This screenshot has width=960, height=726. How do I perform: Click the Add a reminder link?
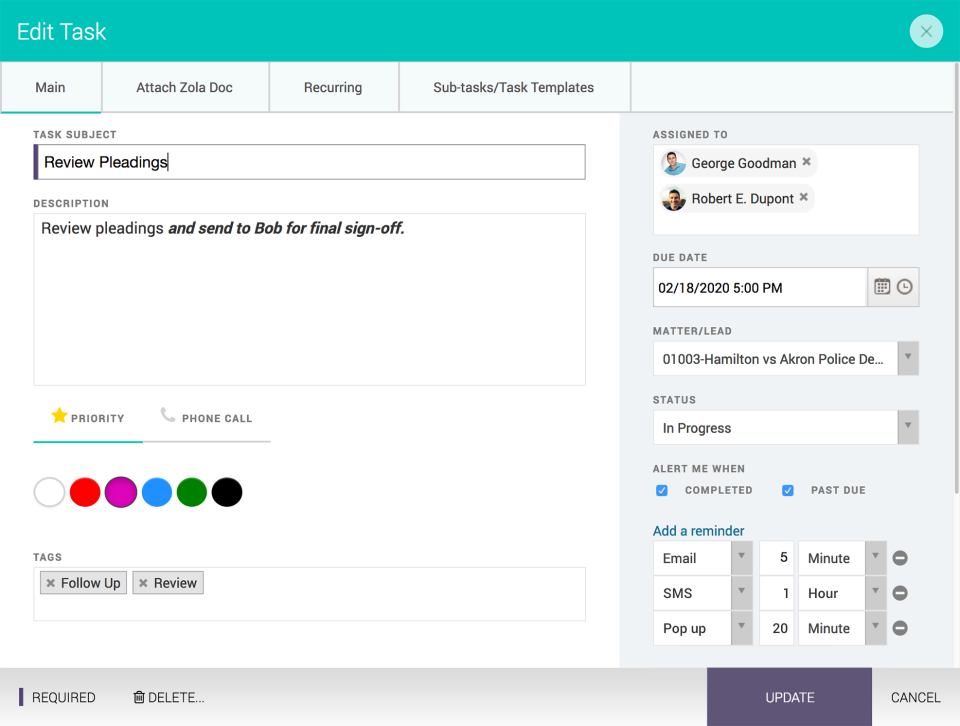[x=698, y=530]
